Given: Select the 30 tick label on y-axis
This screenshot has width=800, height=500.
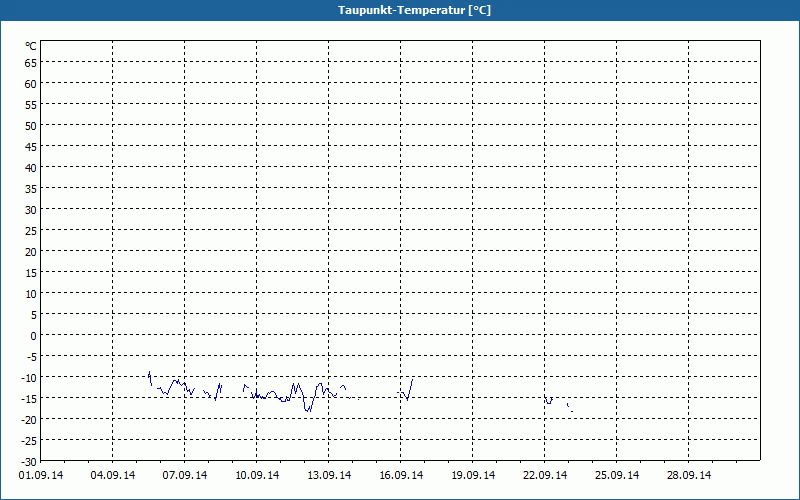Looking at the screenshot, I should tap(31, 209).
